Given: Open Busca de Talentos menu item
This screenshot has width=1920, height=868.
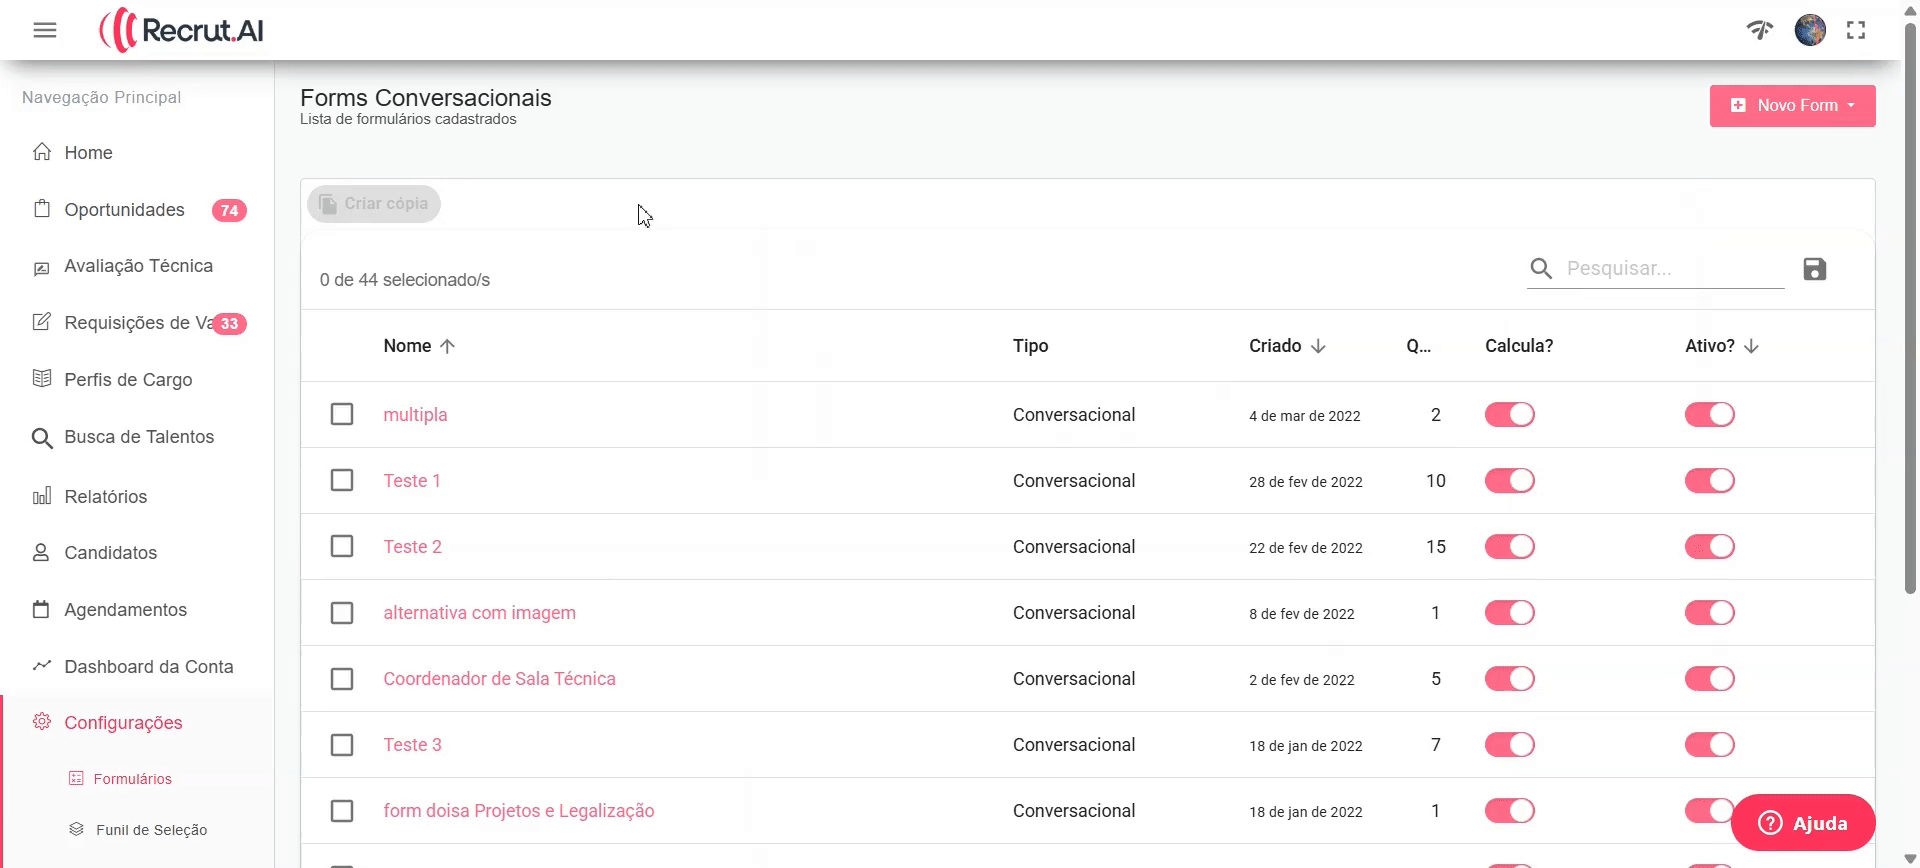Looking at the screenshot, I should click(x=139, y=437).
